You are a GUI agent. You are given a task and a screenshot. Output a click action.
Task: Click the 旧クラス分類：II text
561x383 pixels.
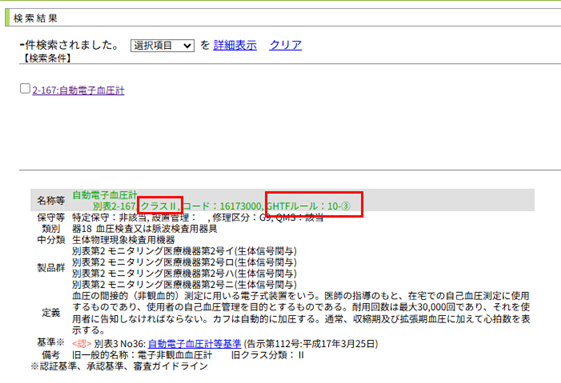point(267,355)
